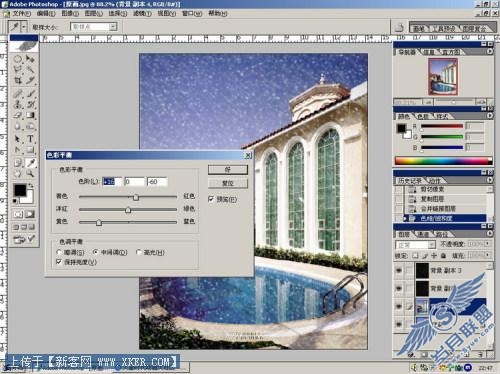Viewport: 500px width, 374px height.
Task: Select the Eraser tool
Action: coord(18,115)
